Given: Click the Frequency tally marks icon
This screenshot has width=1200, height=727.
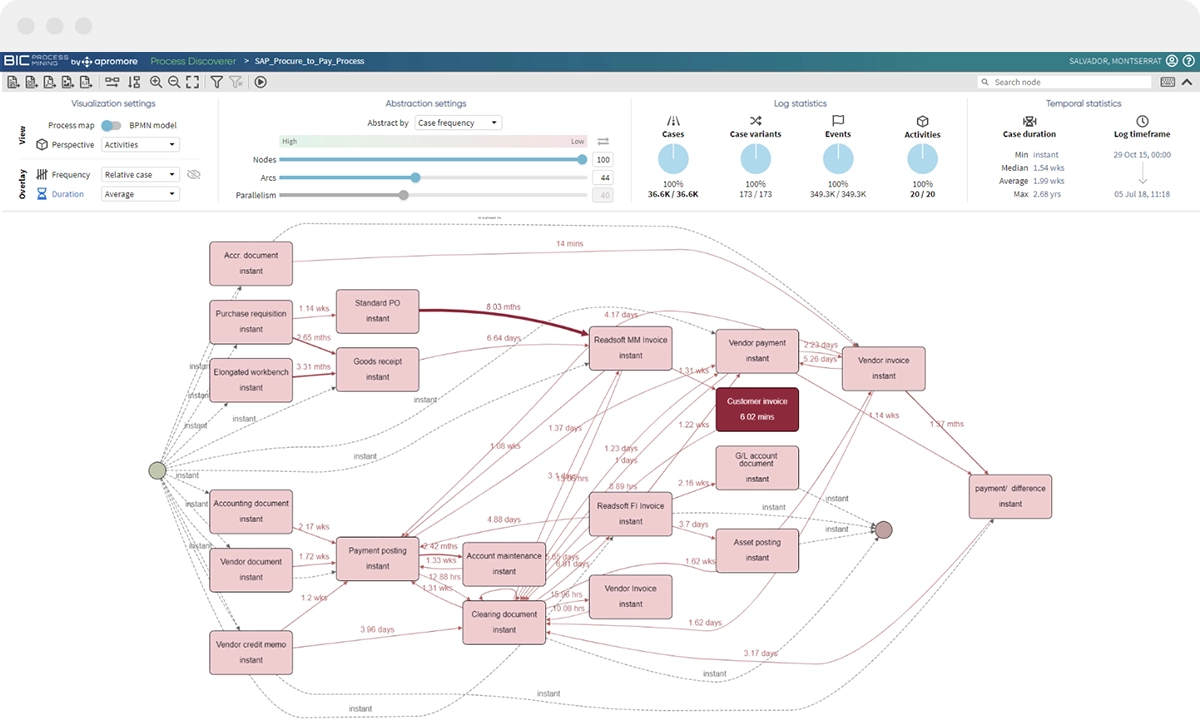Looking at the screenshot, I should click(42, 174).
